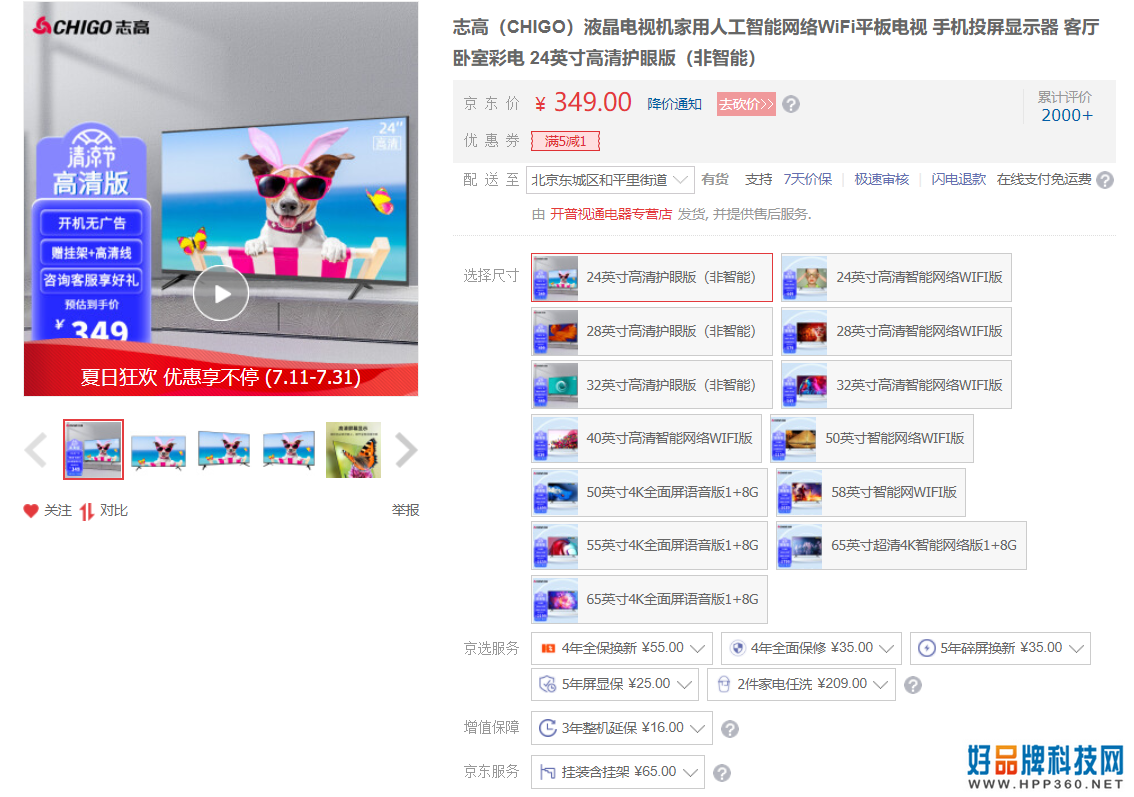Image resolution: width=1134 pixels, height=797 pixels.
Task: Click the 在线支付免运费 text
Action: pyautogui.click(x=1044, y=179)
